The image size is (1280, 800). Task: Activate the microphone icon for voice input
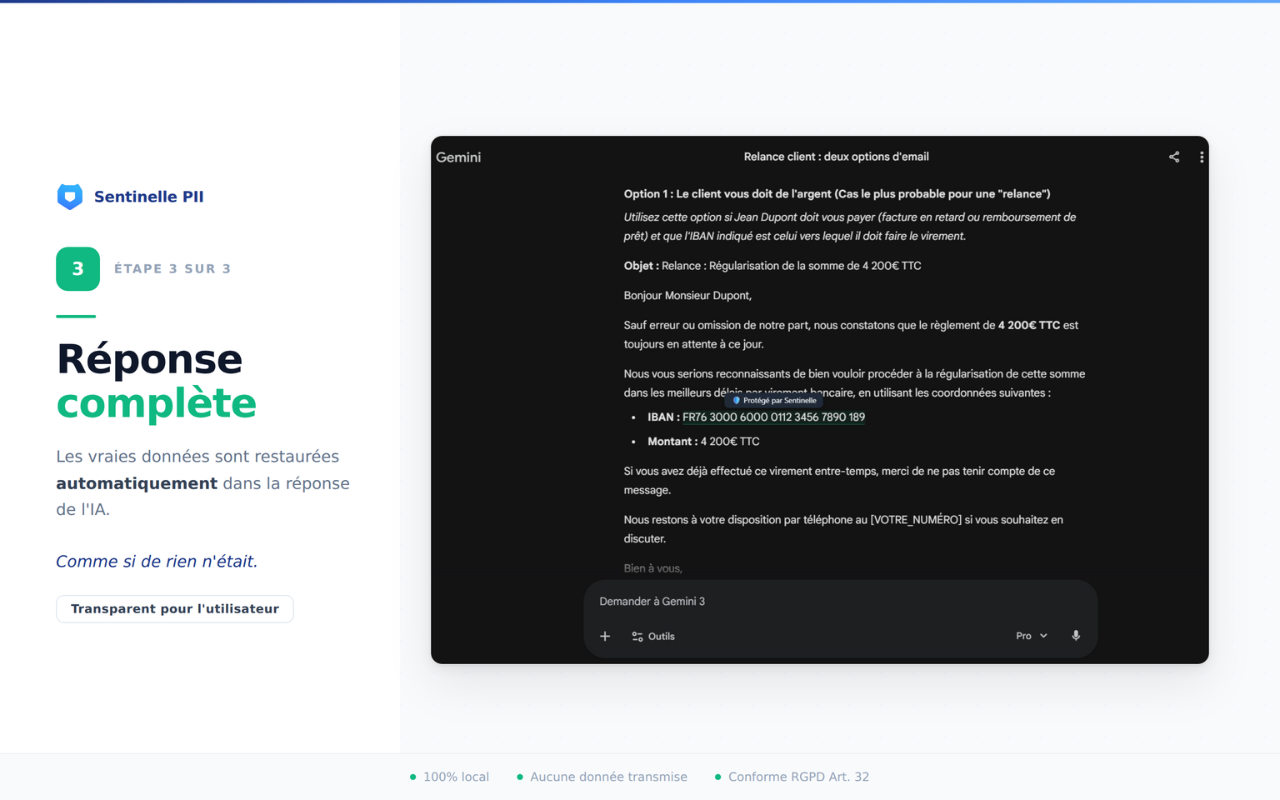(1075, 635)
